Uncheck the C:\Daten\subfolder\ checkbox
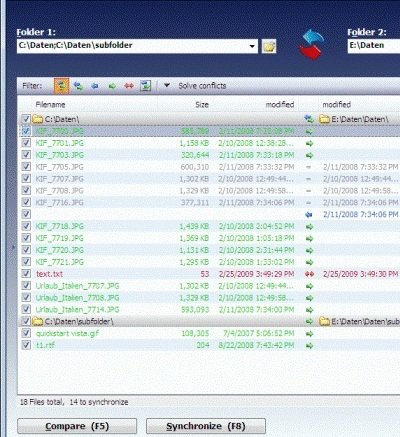The height and width of the screenshot is (437, 400). point(26,321)
